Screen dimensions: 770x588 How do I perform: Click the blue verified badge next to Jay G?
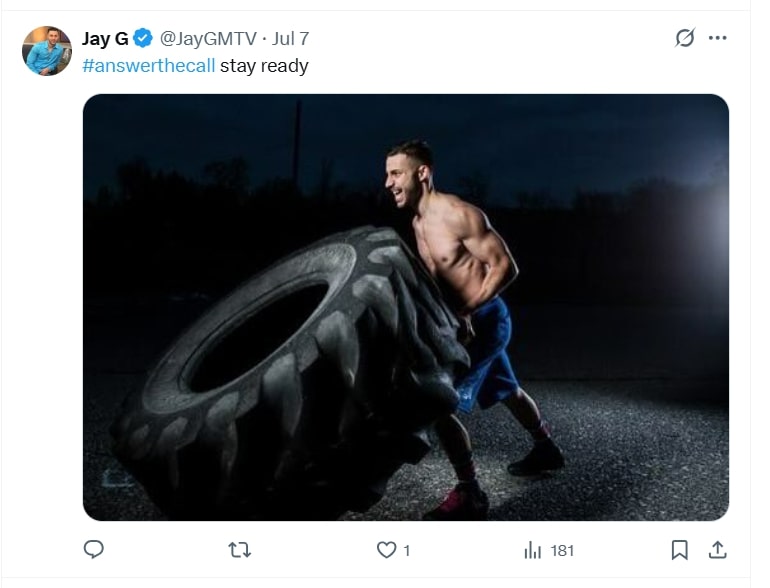click(143, 38)
